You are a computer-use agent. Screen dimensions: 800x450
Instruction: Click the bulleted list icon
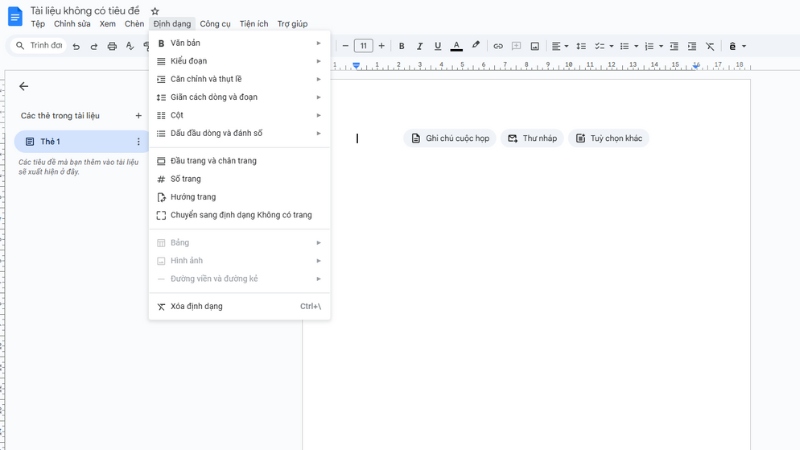(x=624, y=46)
